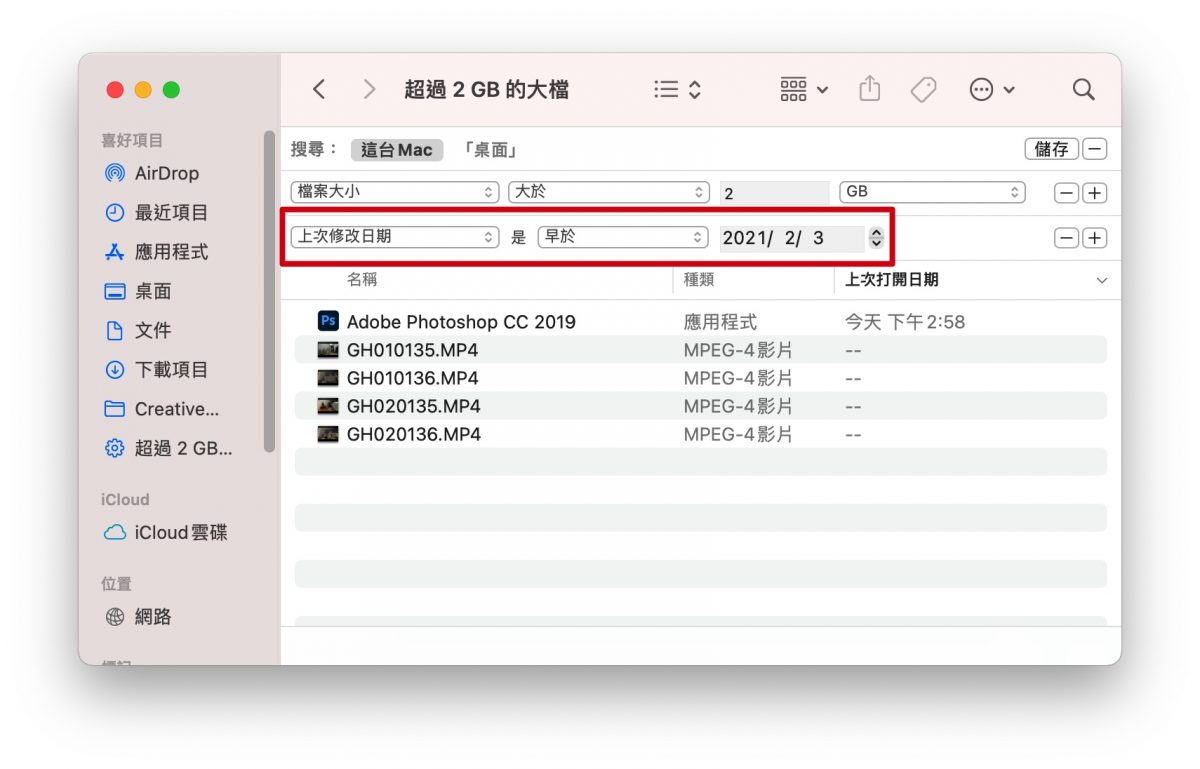Click the tag icon in toolbar

(x=923, y=90)
